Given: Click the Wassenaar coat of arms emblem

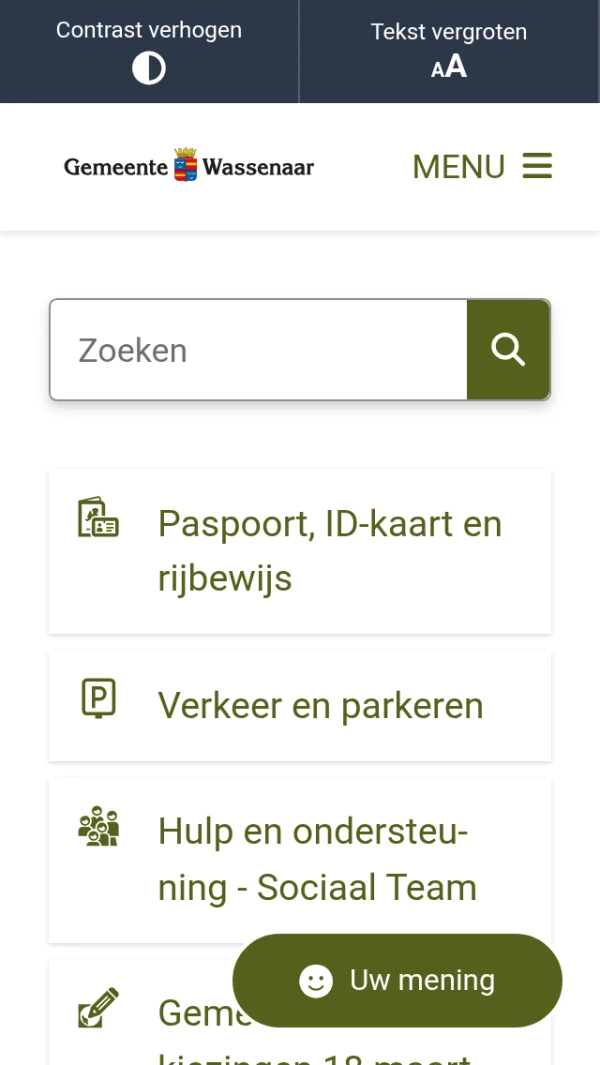Looking at the screenshot, I should [x=185, y=165].
